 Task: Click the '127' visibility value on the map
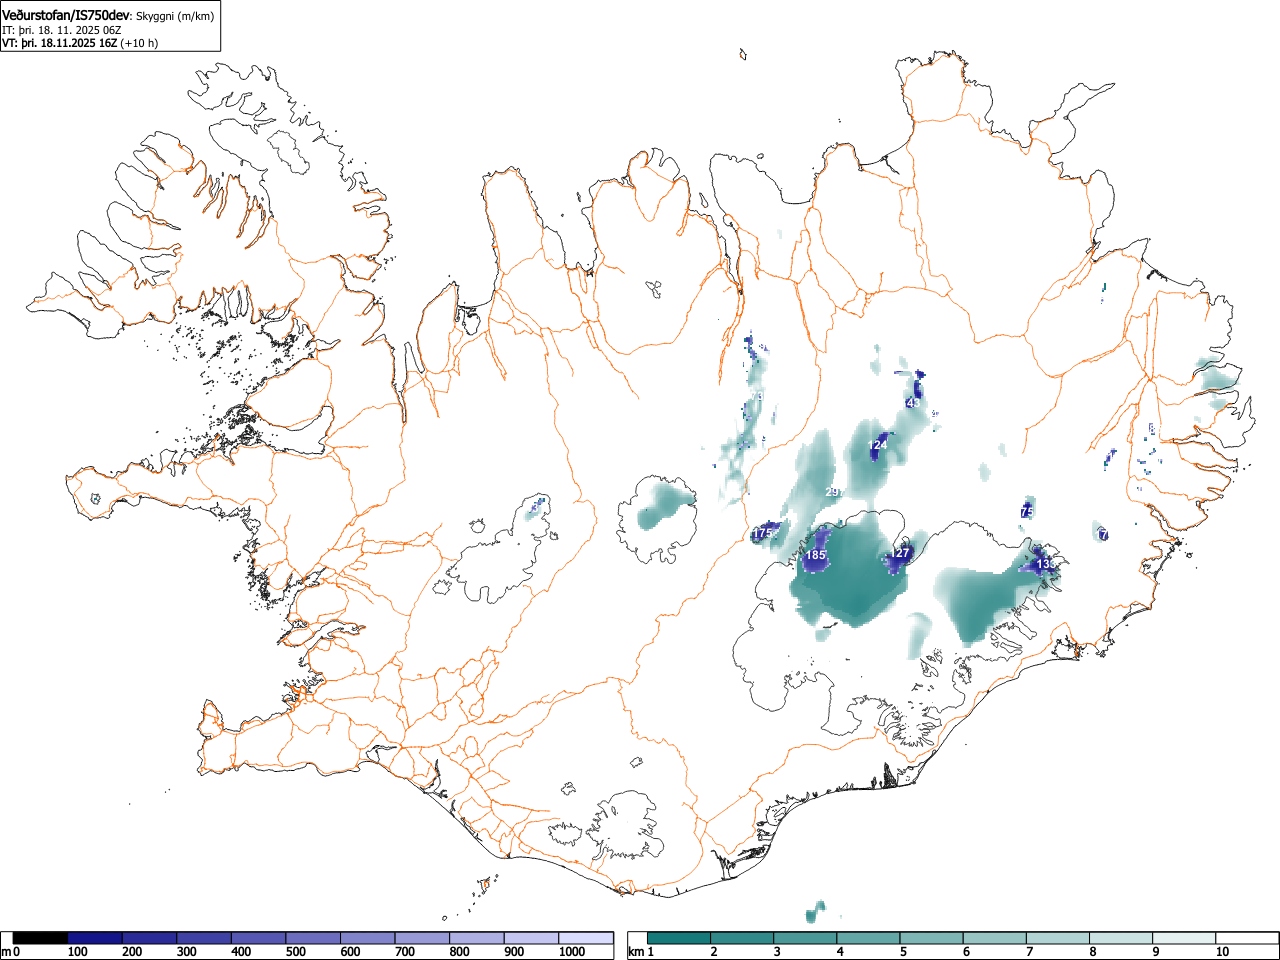coord(900,553)
